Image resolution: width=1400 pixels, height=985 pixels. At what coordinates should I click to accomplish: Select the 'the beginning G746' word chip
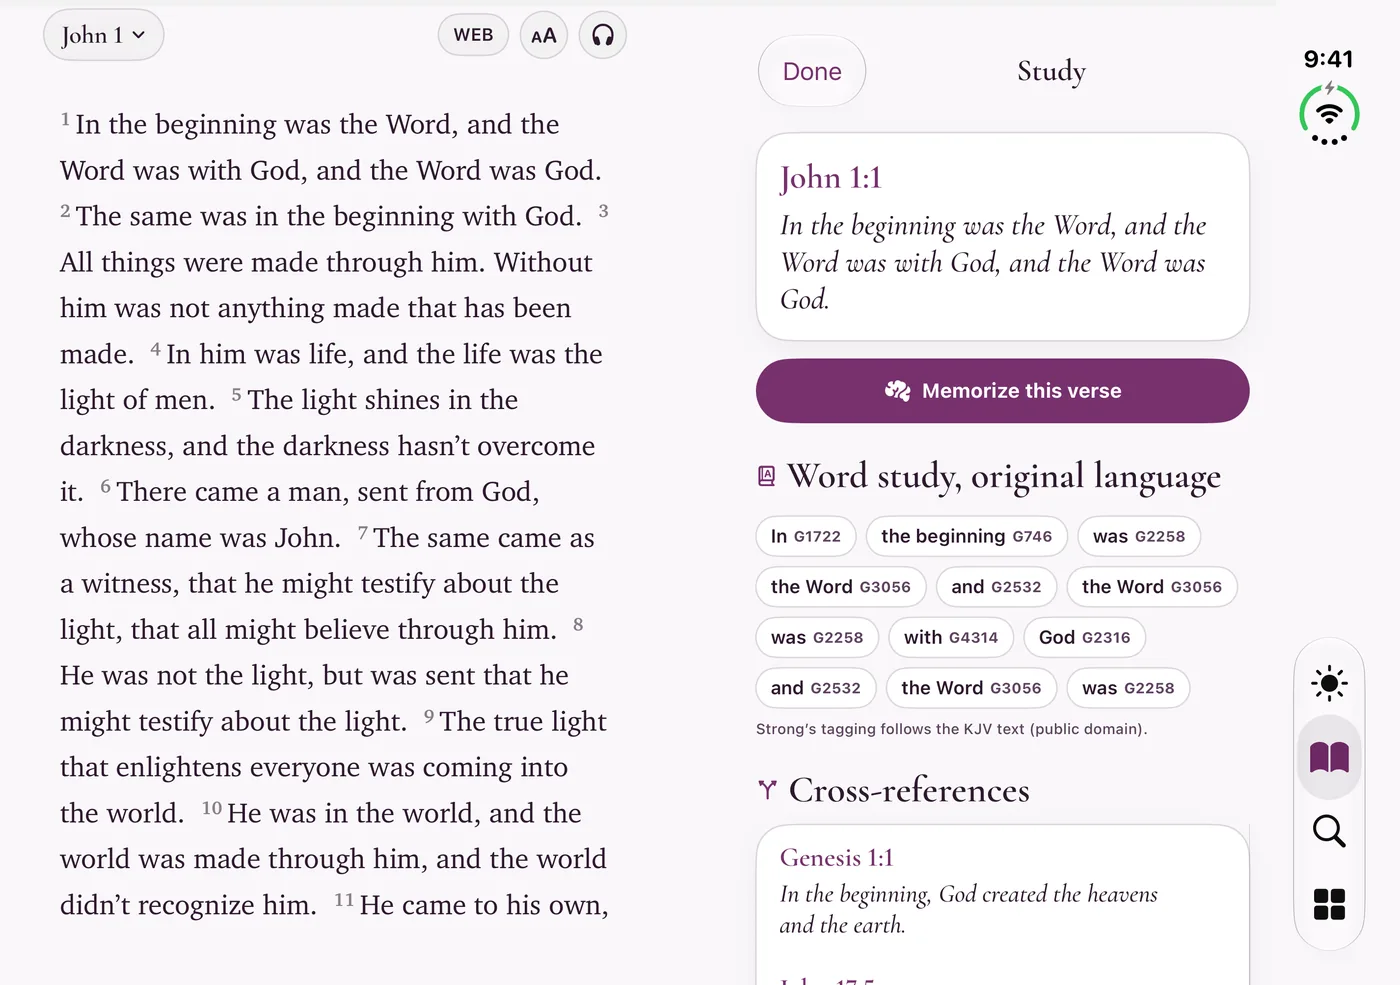967,536
